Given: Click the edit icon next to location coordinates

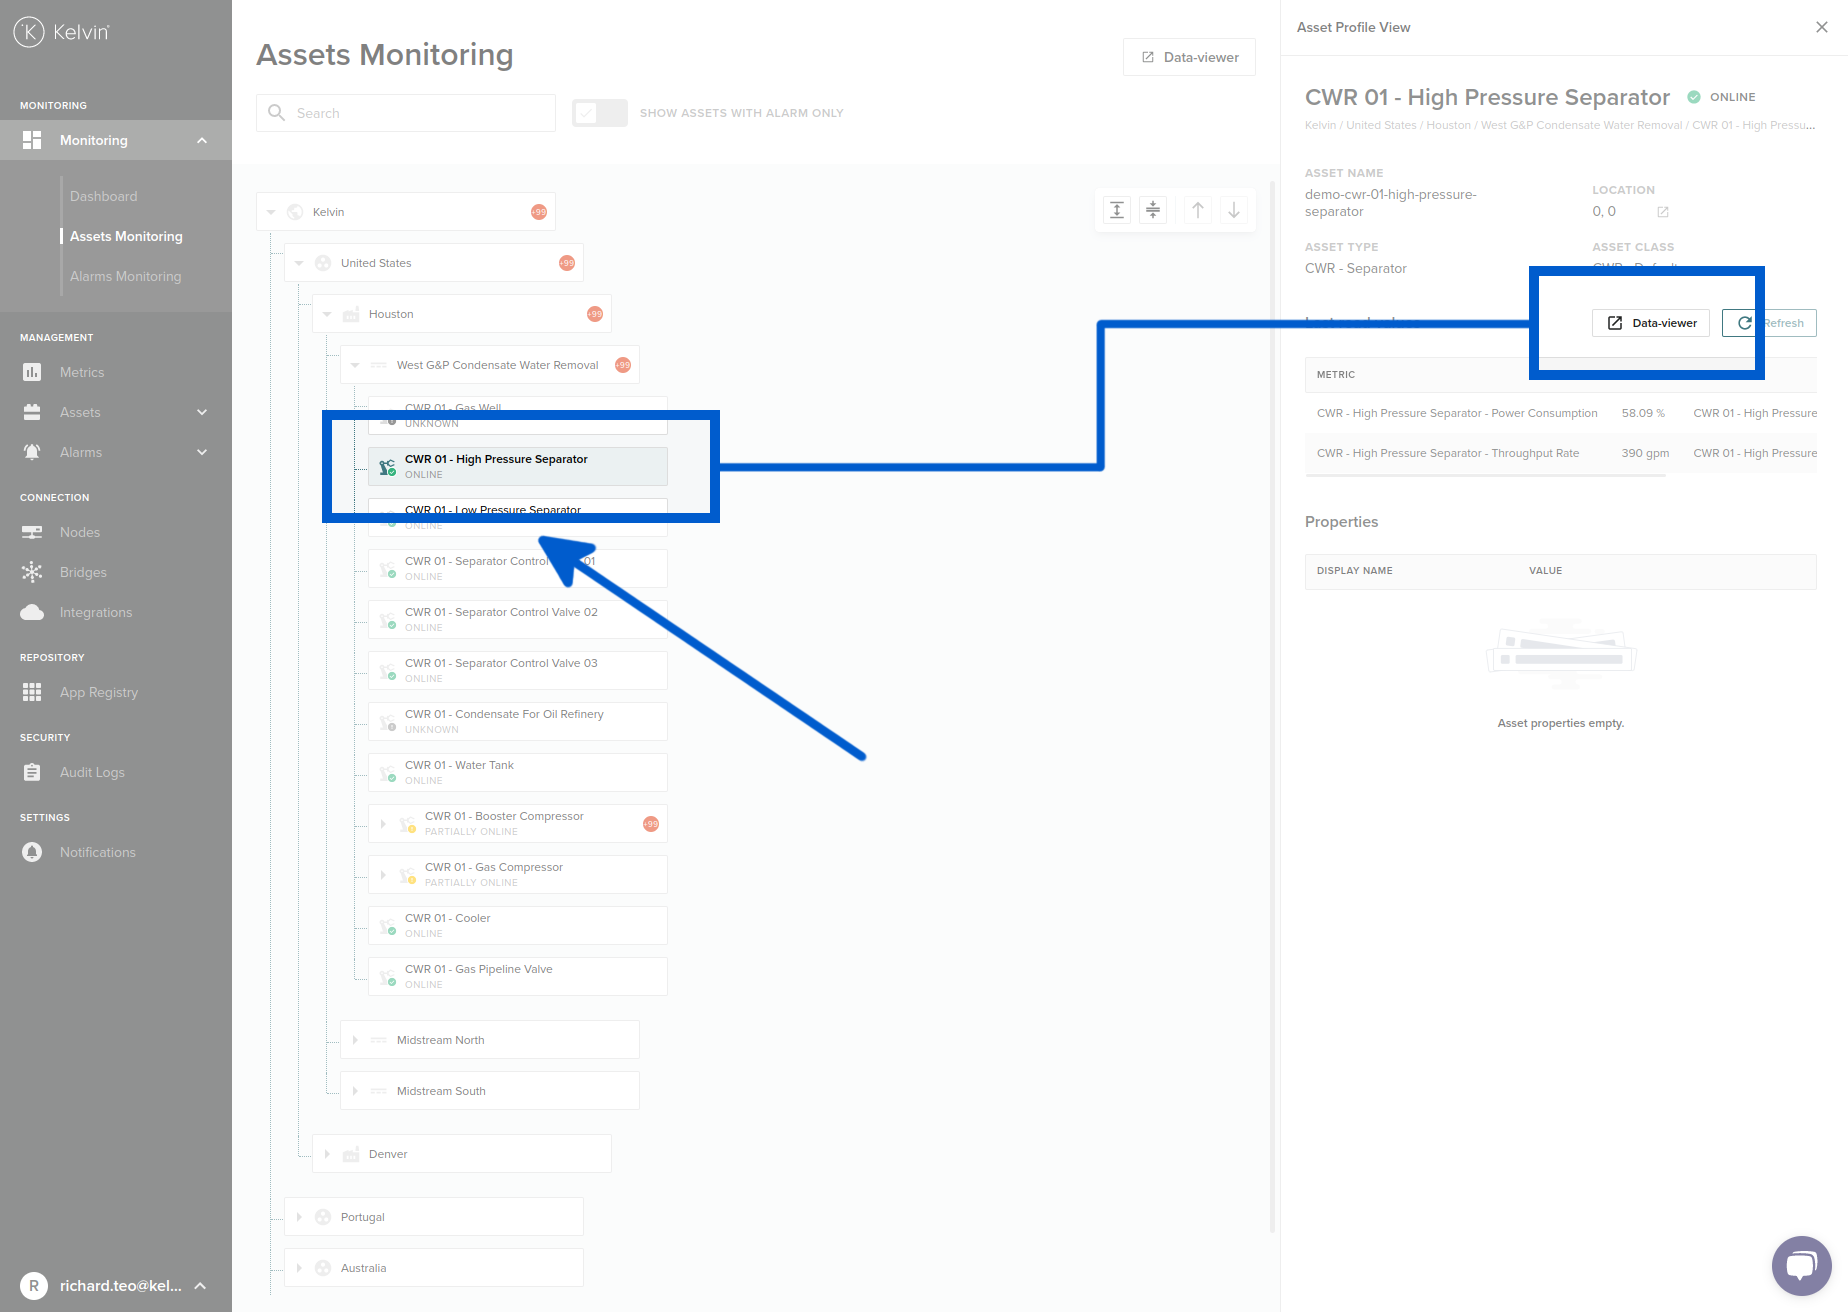Looking at the screenshot, I should click(x=1663, y=211).
